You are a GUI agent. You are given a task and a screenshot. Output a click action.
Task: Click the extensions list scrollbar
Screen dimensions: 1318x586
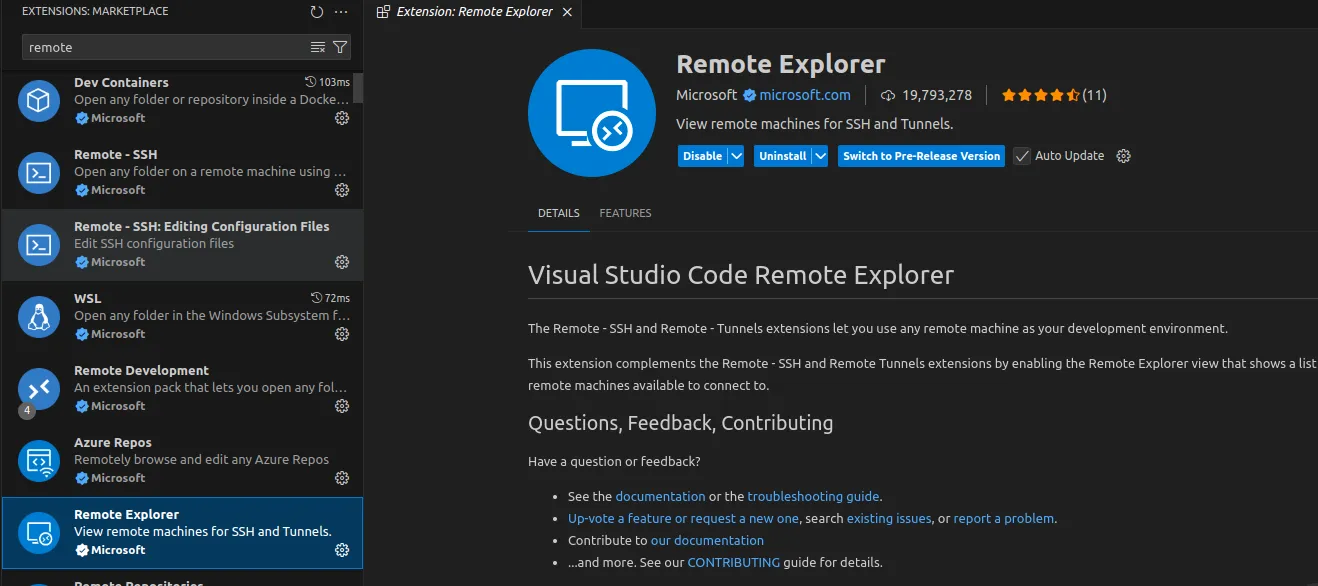click(358, 88)
